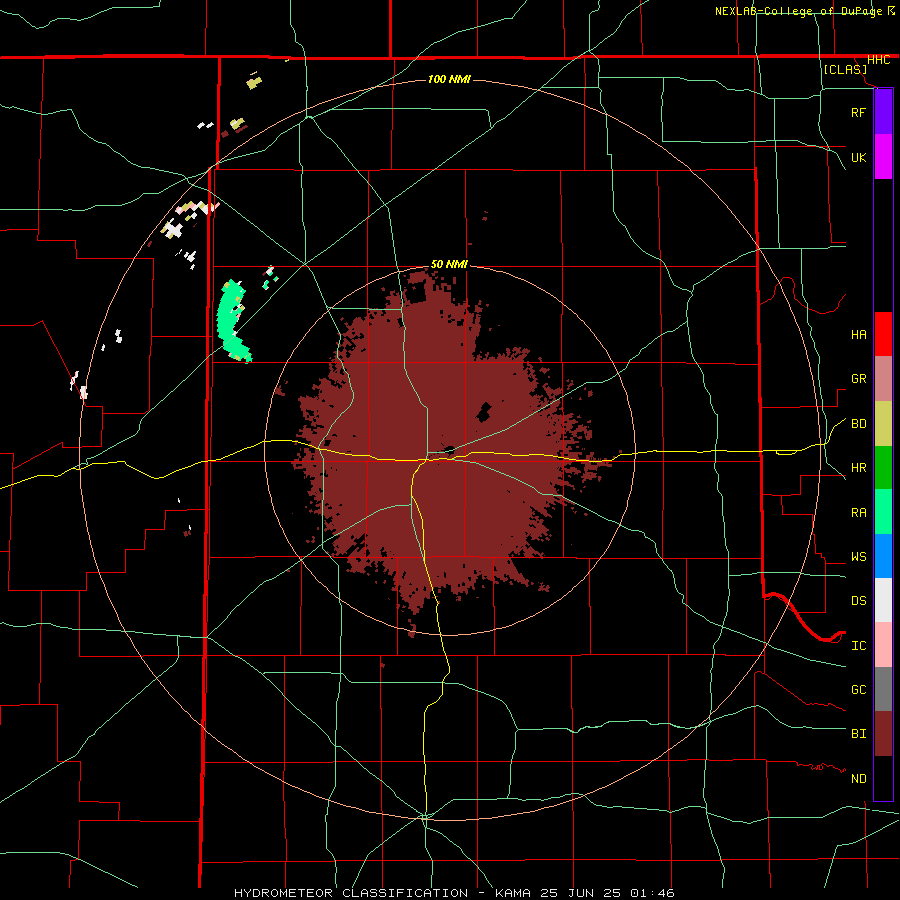Image resolution: width=900 pixels, height=900 pixels.
Task: Click the IC legend label
Action: click(x=858, y=645)
